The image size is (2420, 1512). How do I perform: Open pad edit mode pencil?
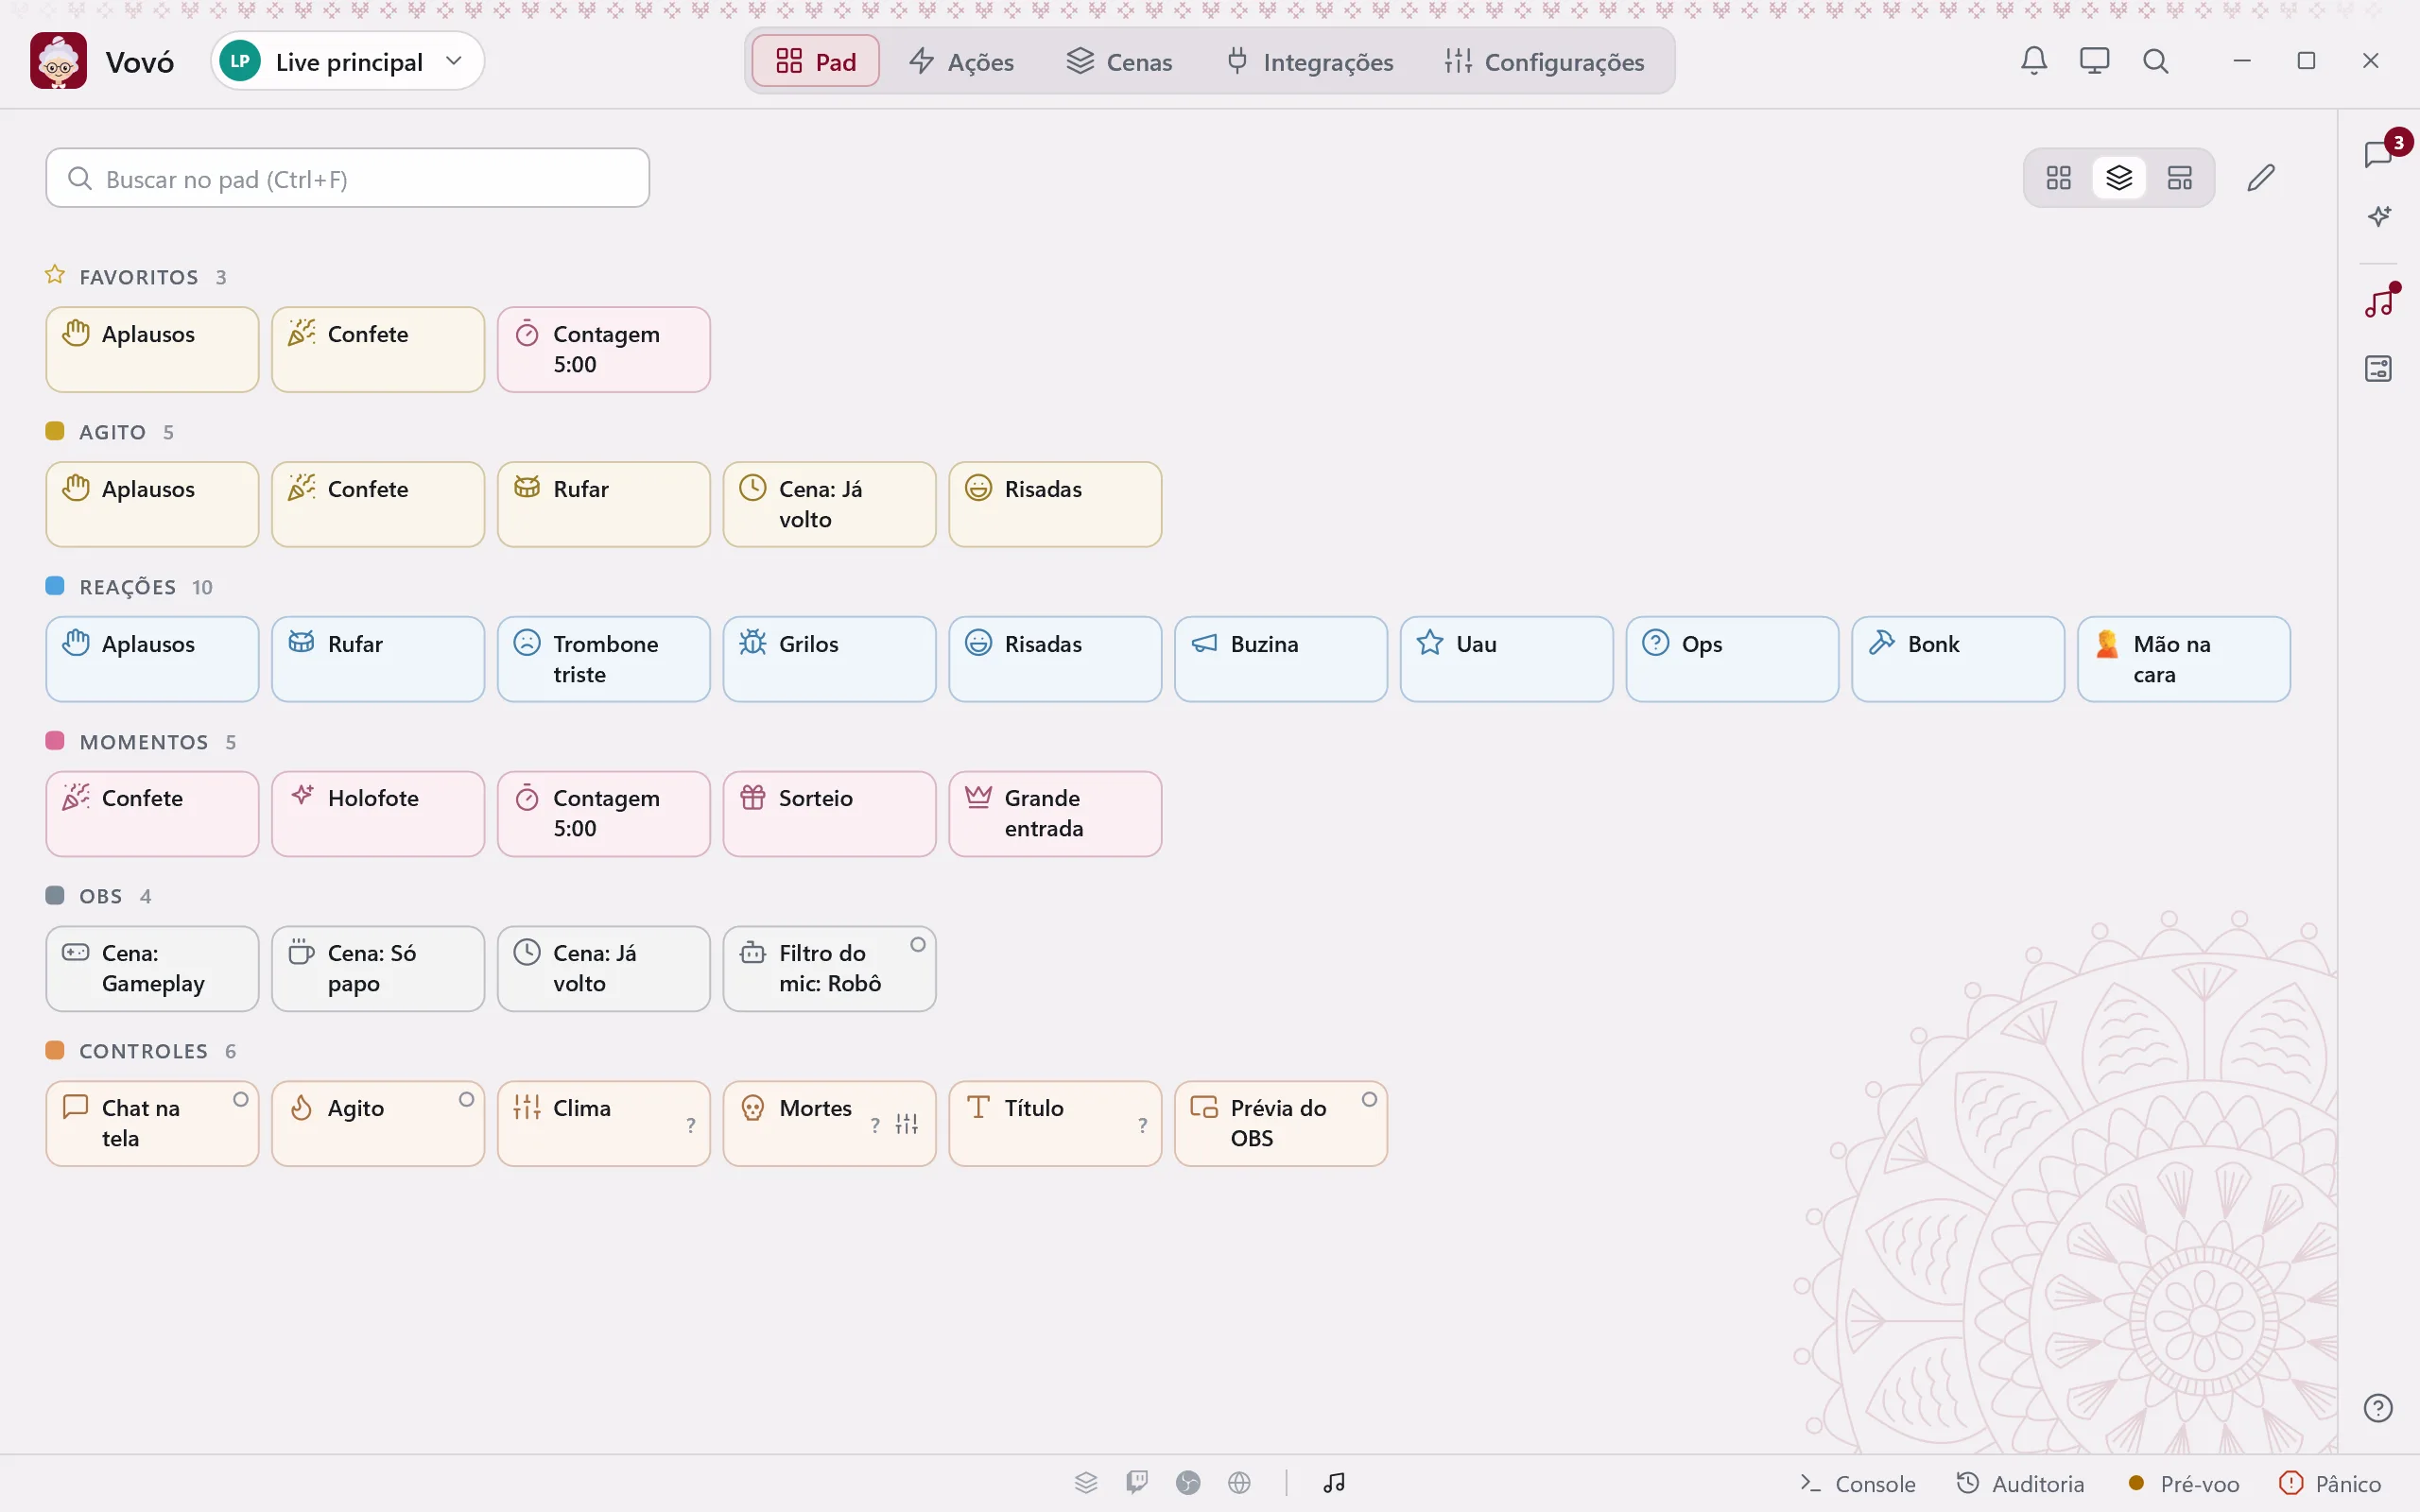2261,178
